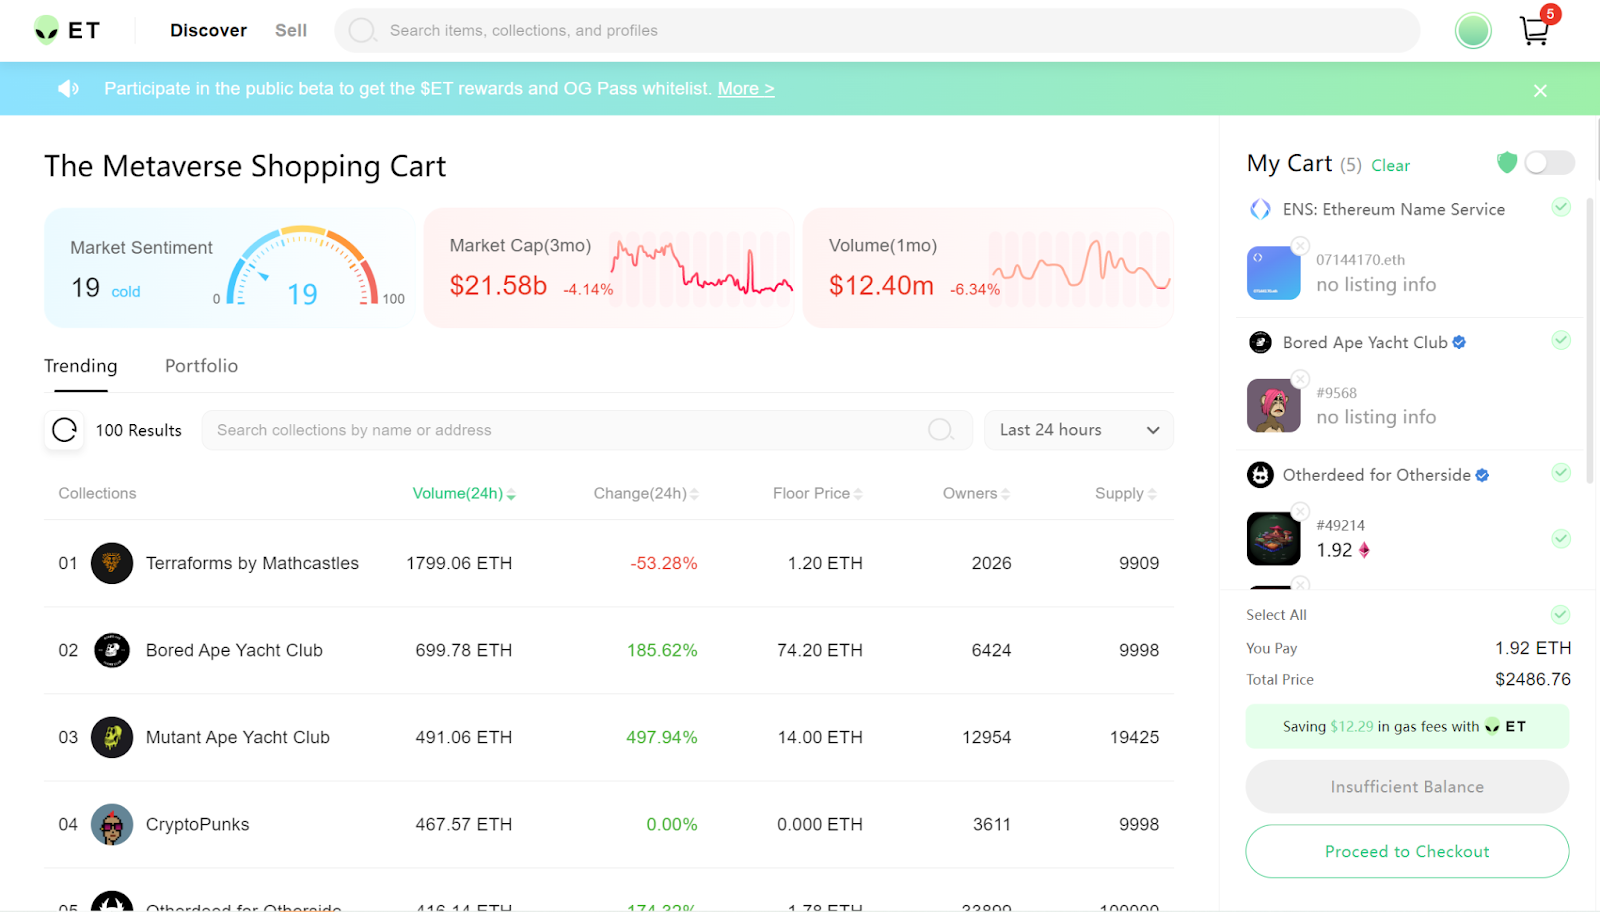
Task: Open the CryptoPunks collection name
Action: point(198,825)
